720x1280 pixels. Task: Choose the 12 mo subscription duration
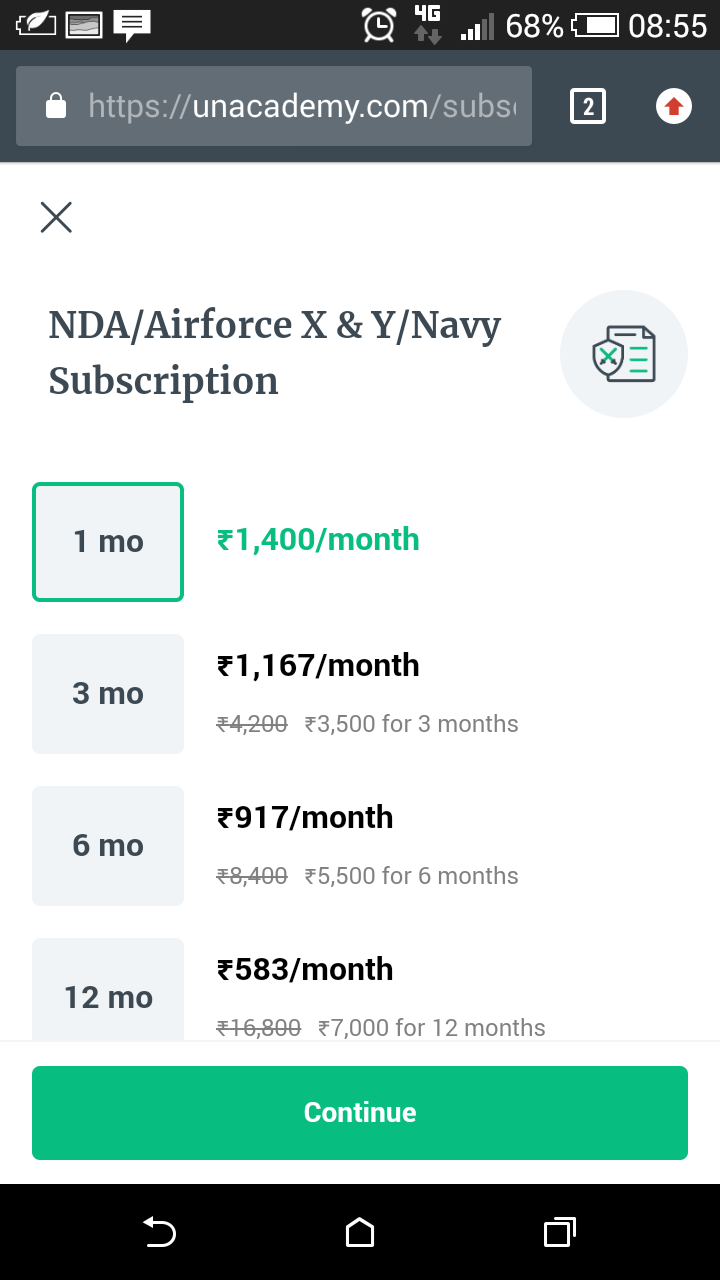108,990
